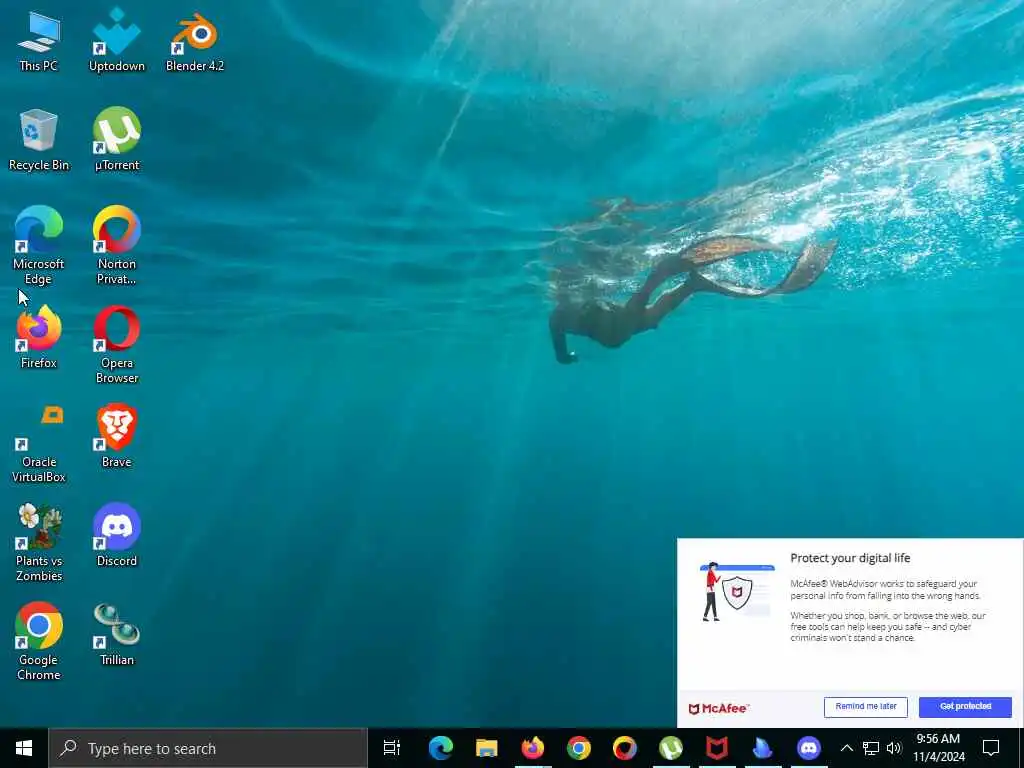
Task: Open Google Chrome from the taskbar
Action: click(579, 748)
